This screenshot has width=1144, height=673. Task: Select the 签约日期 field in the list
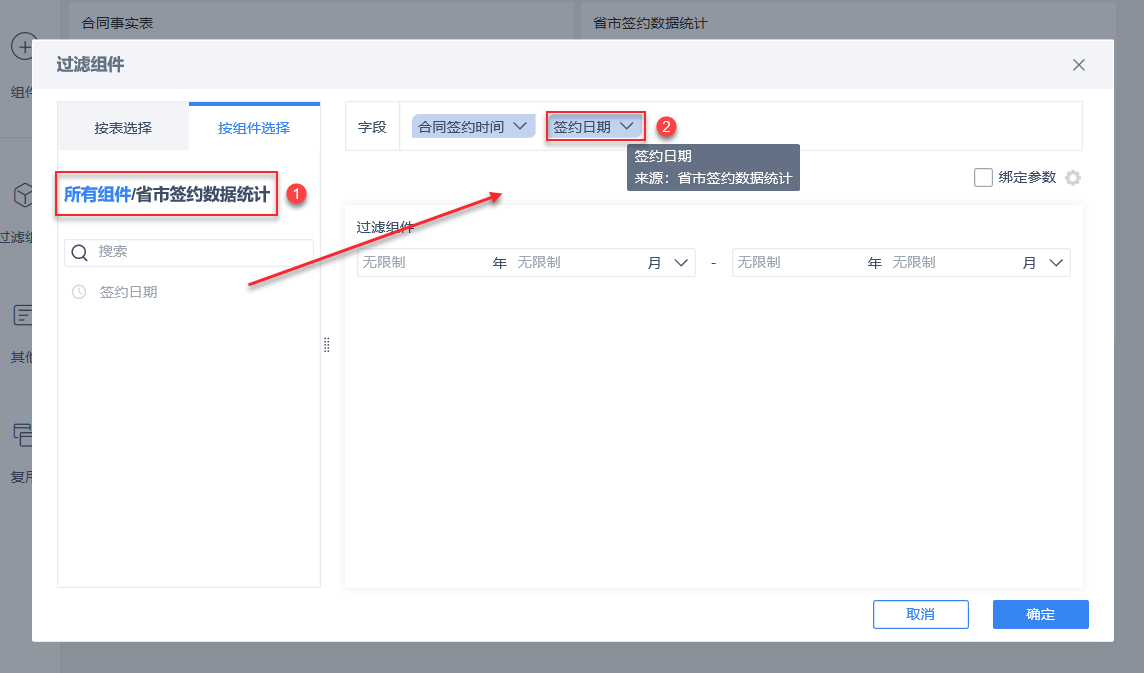coord(128,292)
